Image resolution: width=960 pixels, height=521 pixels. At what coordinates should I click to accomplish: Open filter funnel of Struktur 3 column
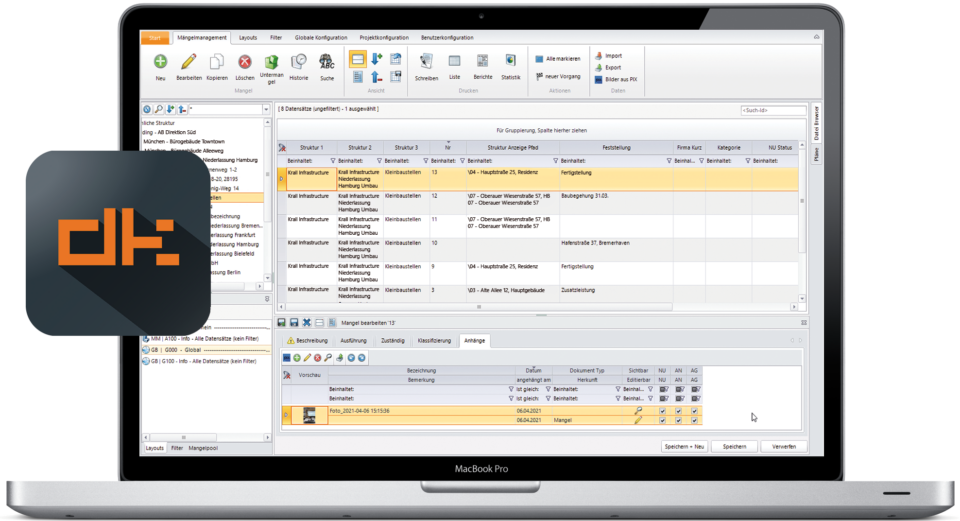pyautogui.click(x=426, y=161)
